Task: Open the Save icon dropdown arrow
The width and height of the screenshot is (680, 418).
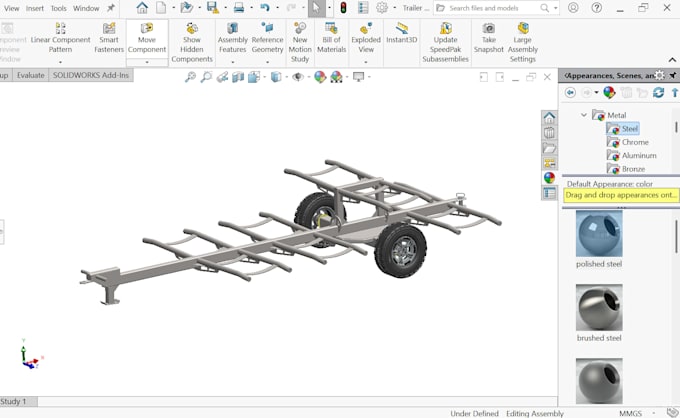Action: [226, 7]
